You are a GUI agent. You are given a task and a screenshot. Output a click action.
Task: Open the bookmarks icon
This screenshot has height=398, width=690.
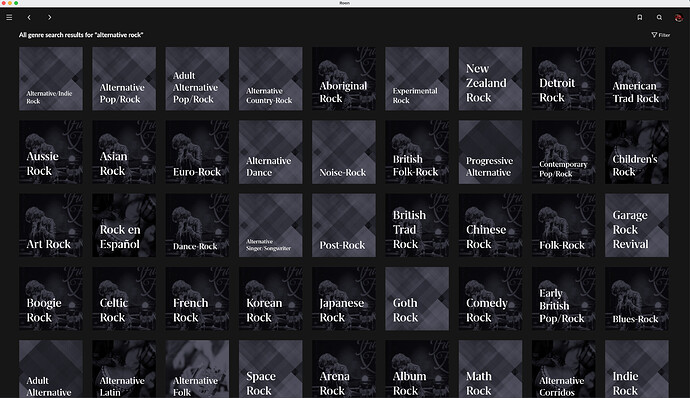coord(640,18)
